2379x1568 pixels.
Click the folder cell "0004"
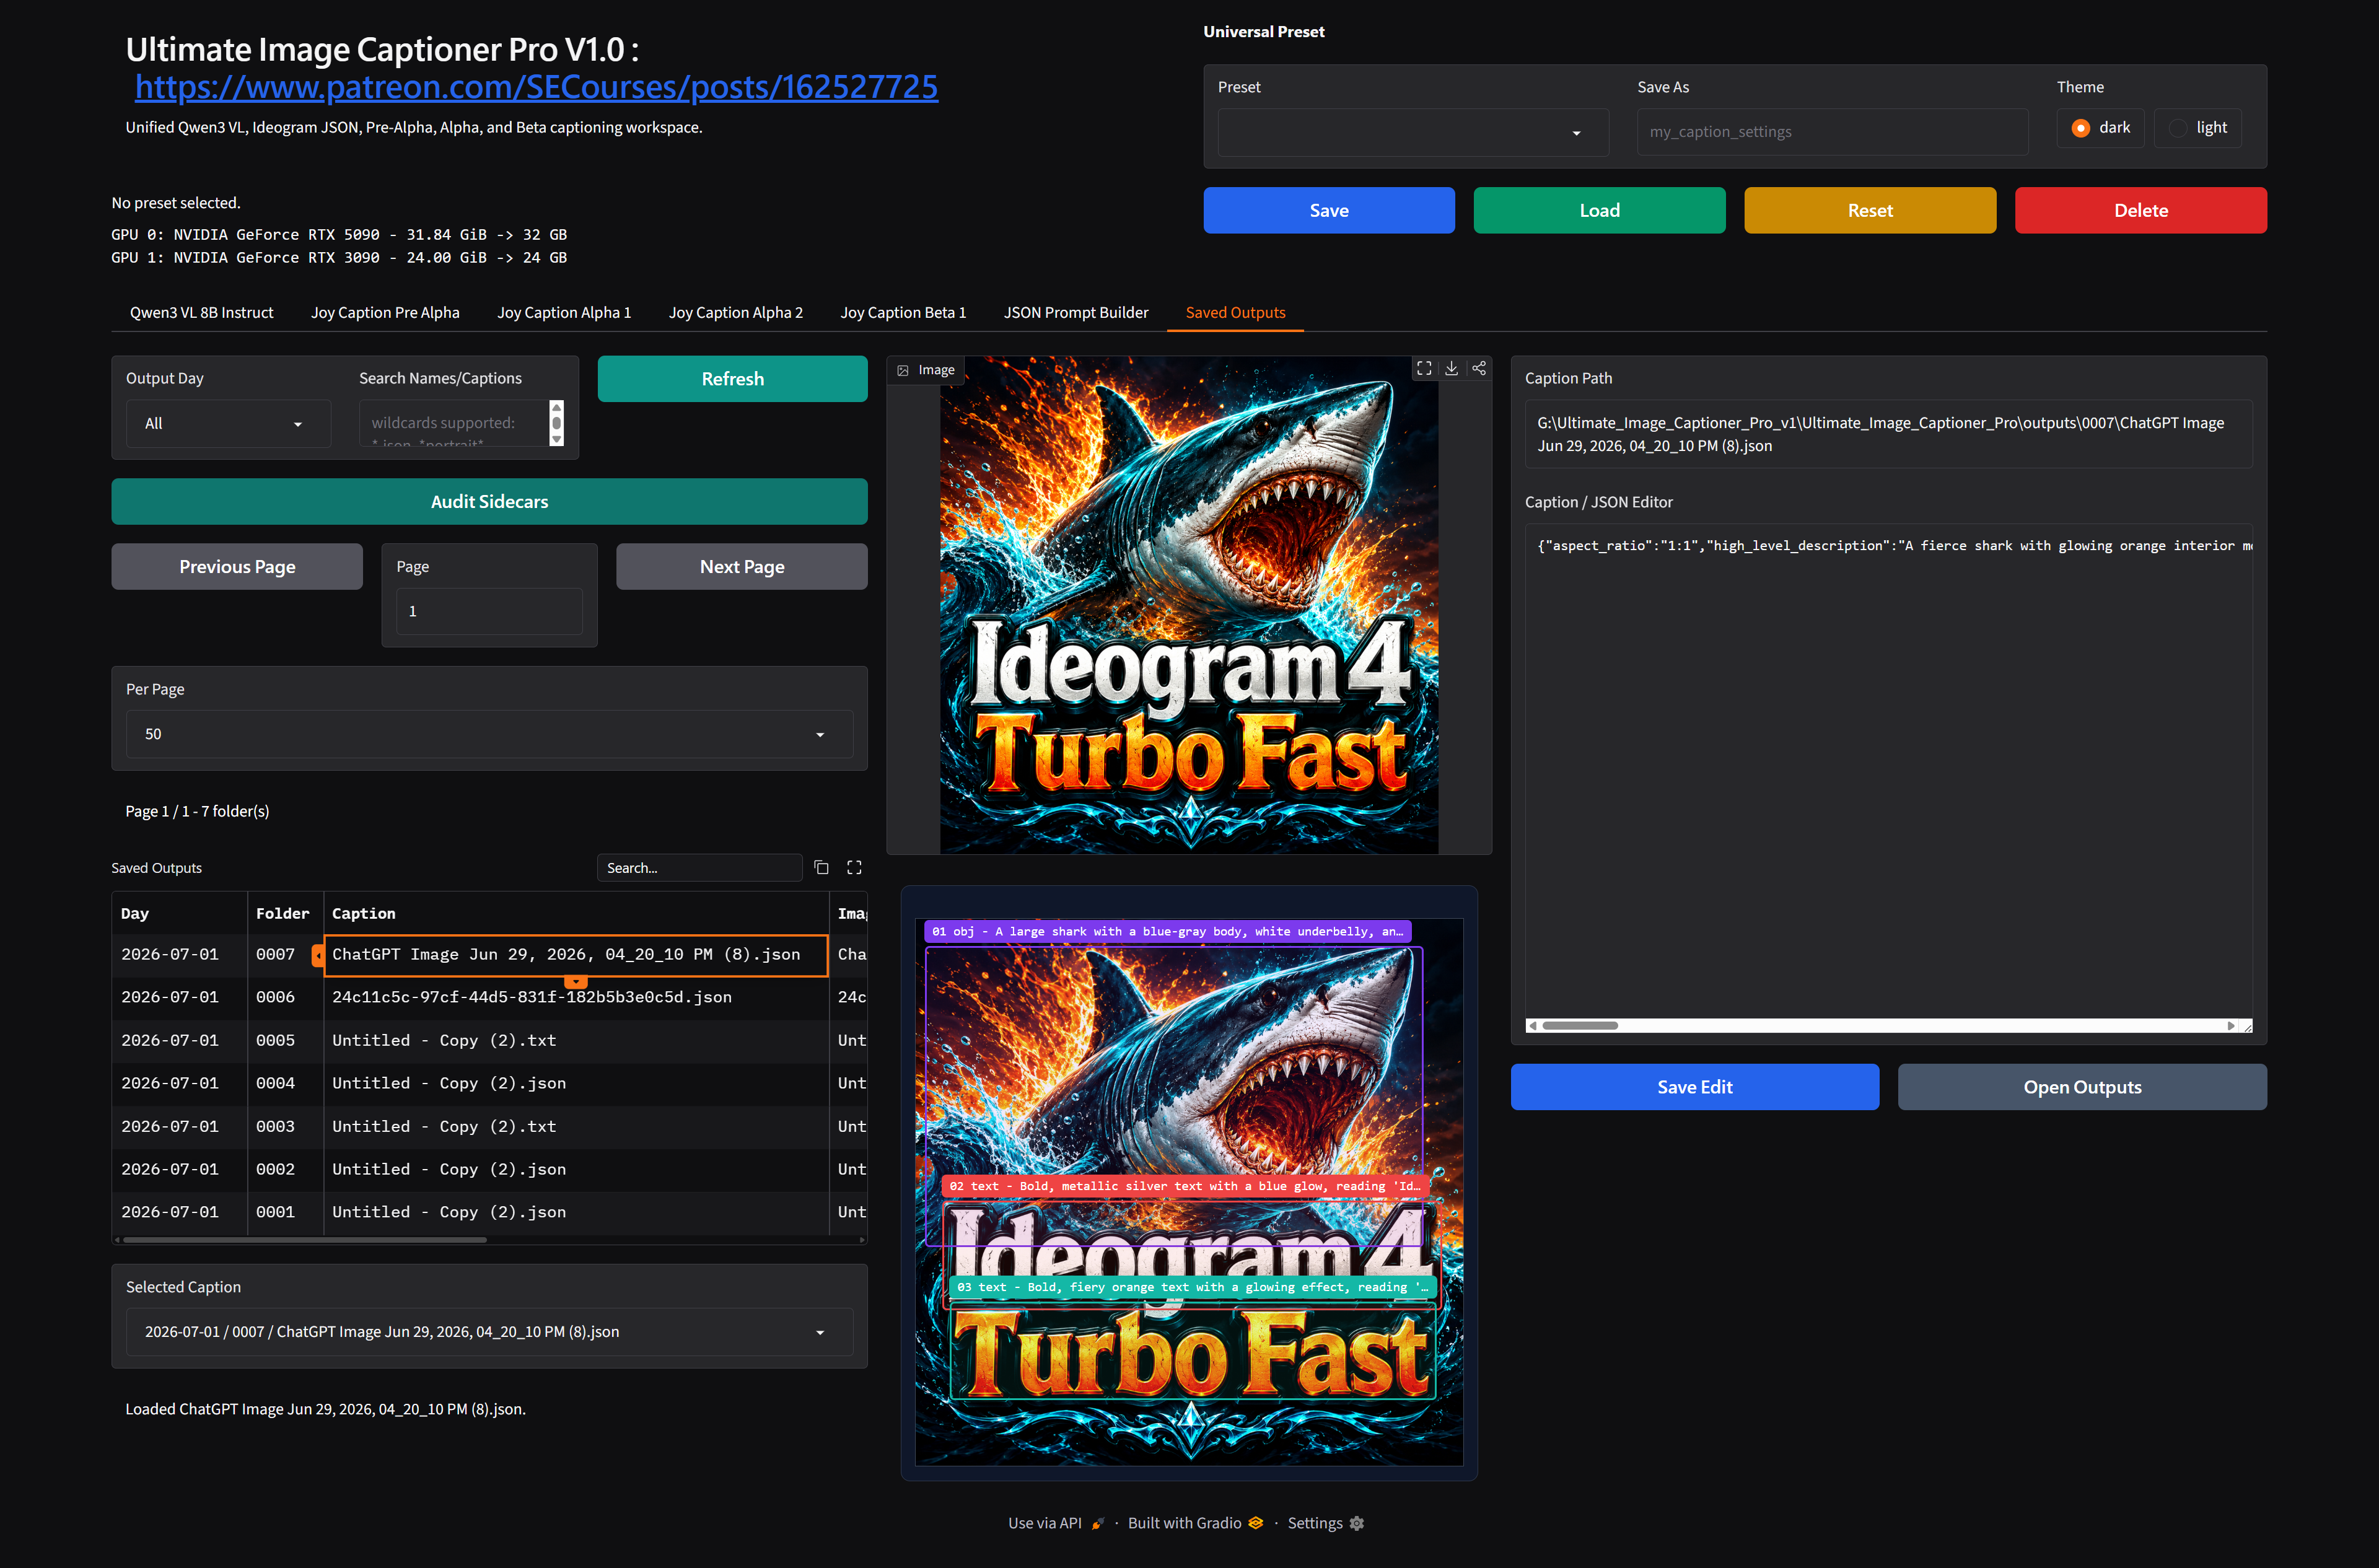point(285,1083)
